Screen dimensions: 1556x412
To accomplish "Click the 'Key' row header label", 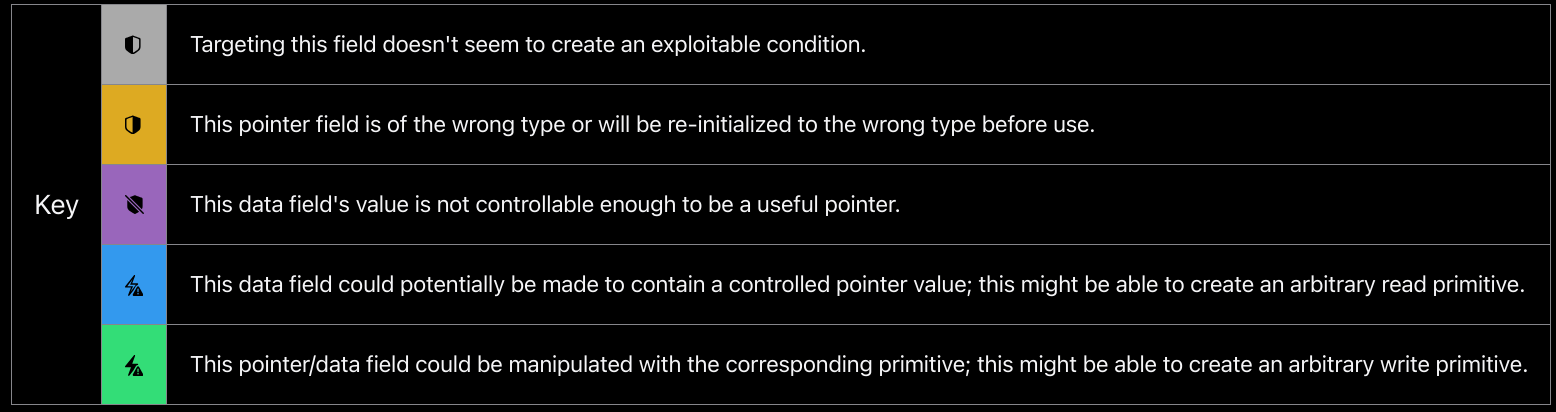I will click(56, 205).
